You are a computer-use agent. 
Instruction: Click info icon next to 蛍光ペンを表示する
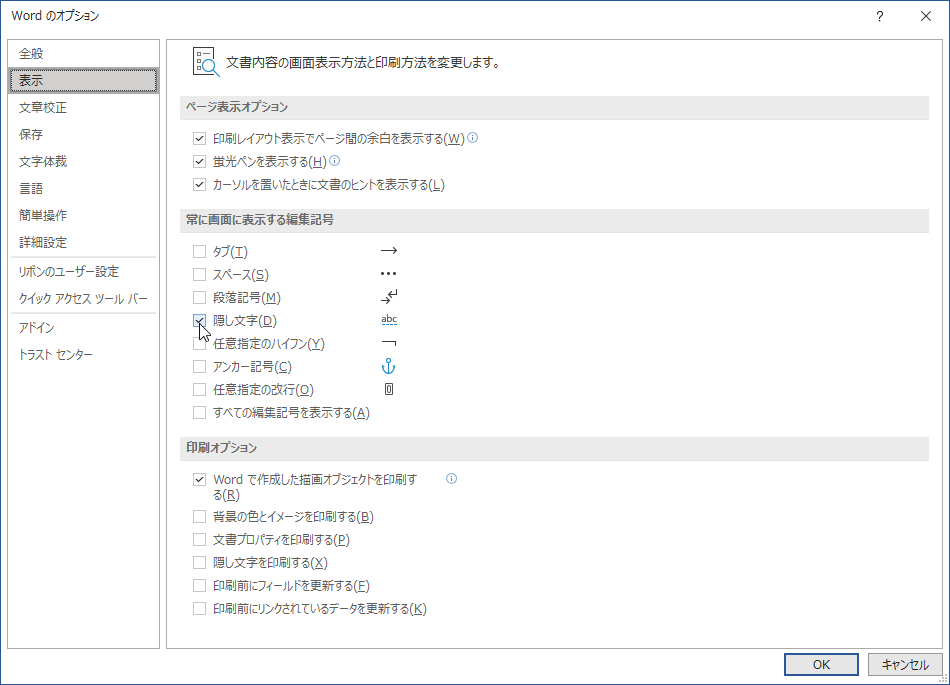(x=334, y=160)
